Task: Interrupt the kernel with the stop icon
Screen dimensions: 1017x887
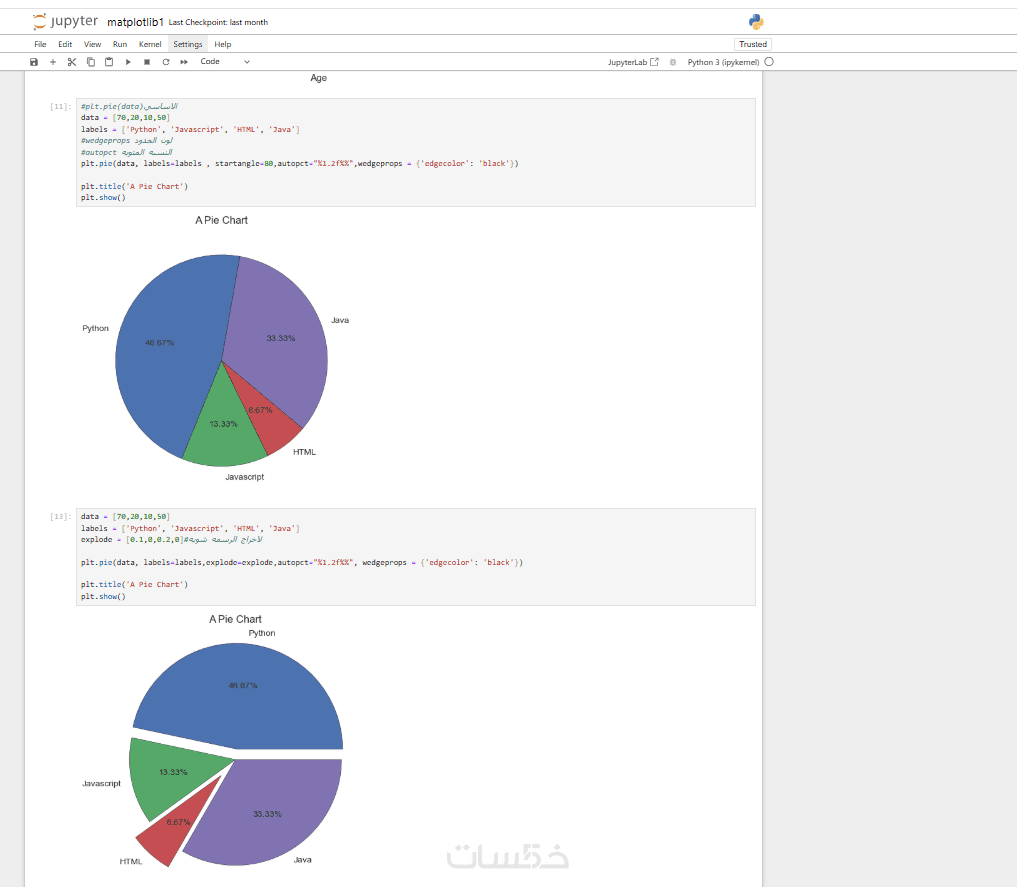Action: 147,62
